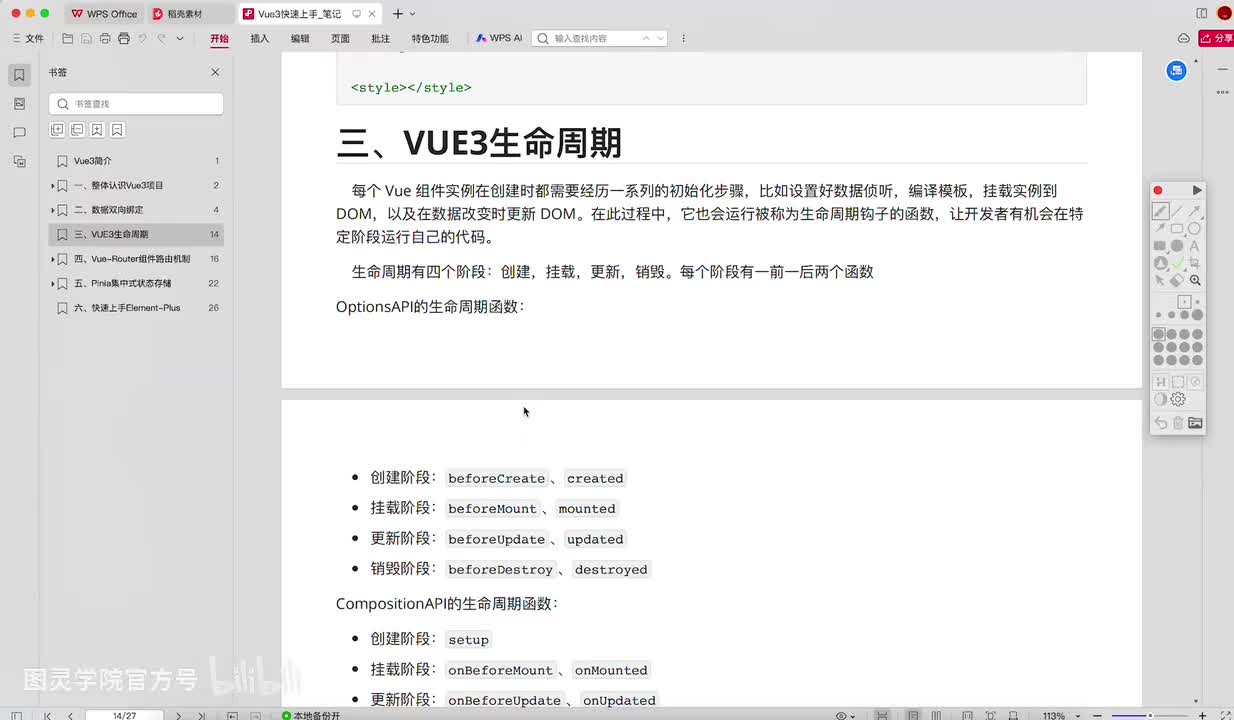Click the 本地备份开 status indicator
The image size is (1234, 720).
tap(311, 716)
